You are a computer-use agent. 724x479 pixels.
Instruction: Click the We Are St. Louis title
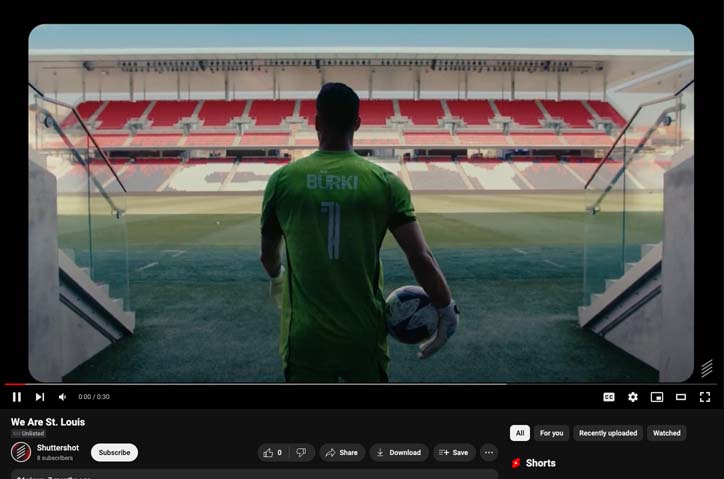coord(48,422)
